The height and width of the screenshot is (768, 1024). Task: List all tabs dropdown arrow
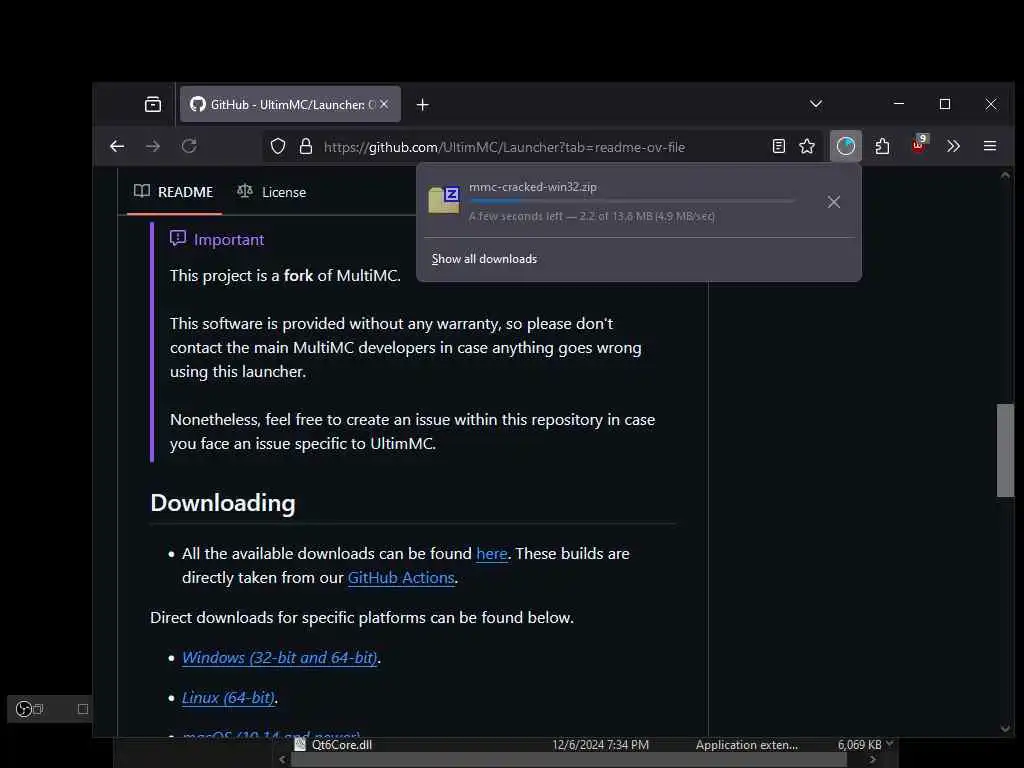point(816,104)
